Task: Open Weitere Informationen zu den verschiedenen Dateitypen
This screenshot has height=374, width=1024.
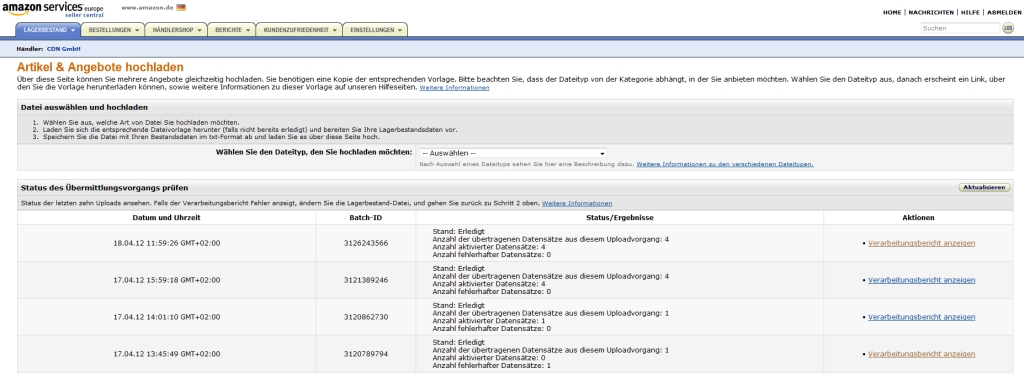Action: point(725,164)
